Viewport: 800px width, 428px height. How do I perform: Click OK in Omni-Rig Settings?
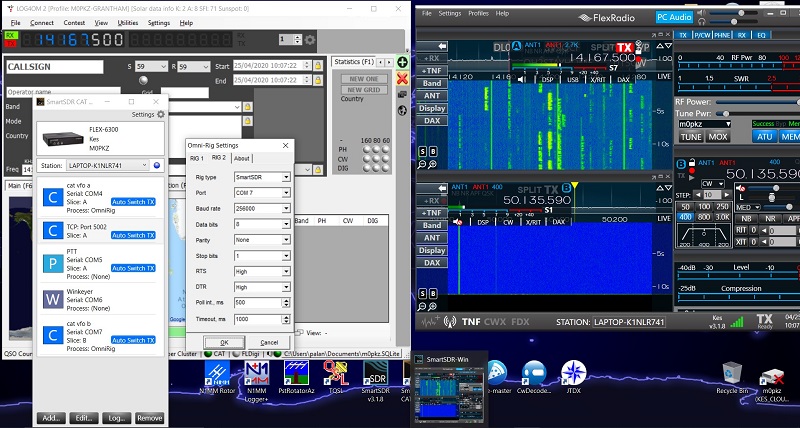[224, 342]
